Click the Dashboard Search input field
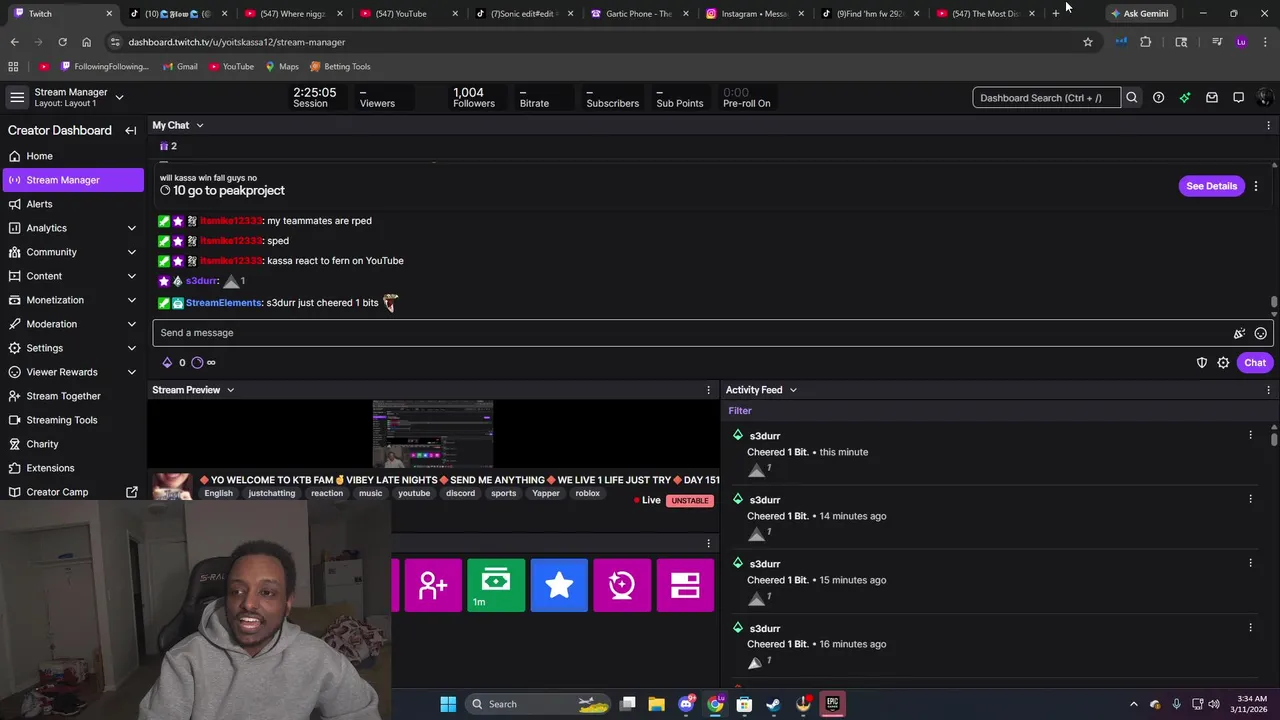Image resolution: width=1280 pixels, height=720 pixels. tap(1046, 98)
